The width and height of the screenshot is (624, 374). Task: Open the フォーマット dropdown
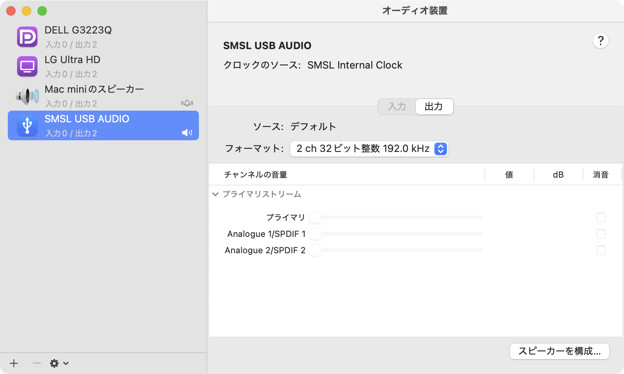point(369,149)
